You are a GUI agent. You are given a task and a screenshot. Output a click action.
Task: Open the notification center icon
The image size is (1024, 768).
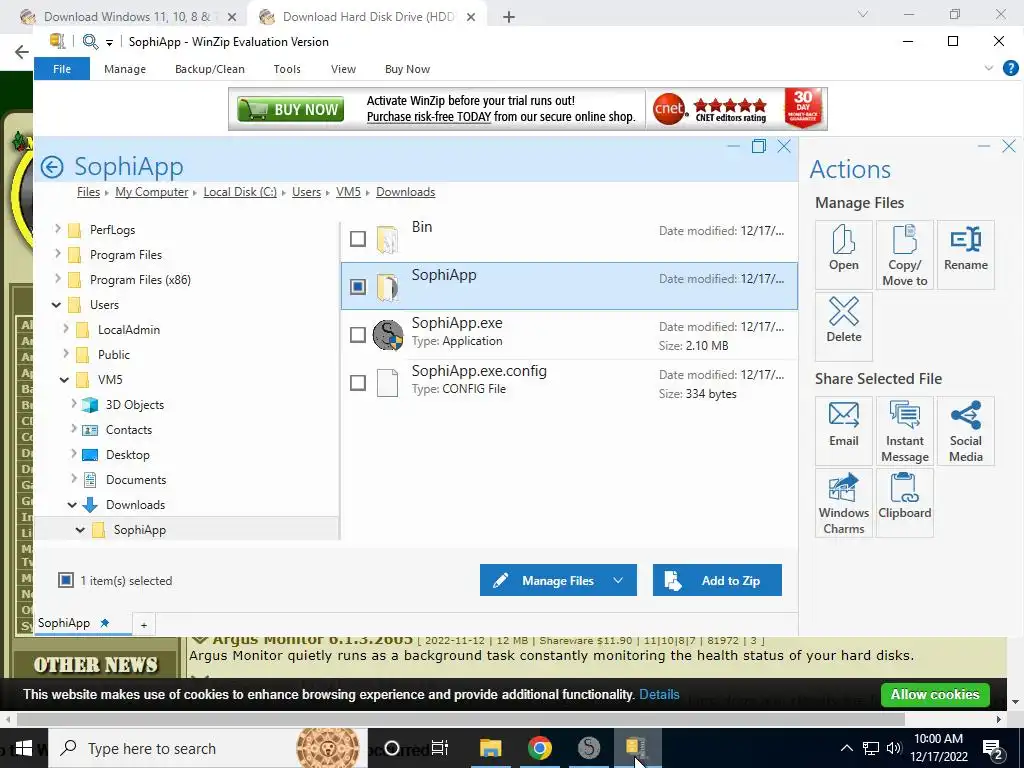pos(993,749)
